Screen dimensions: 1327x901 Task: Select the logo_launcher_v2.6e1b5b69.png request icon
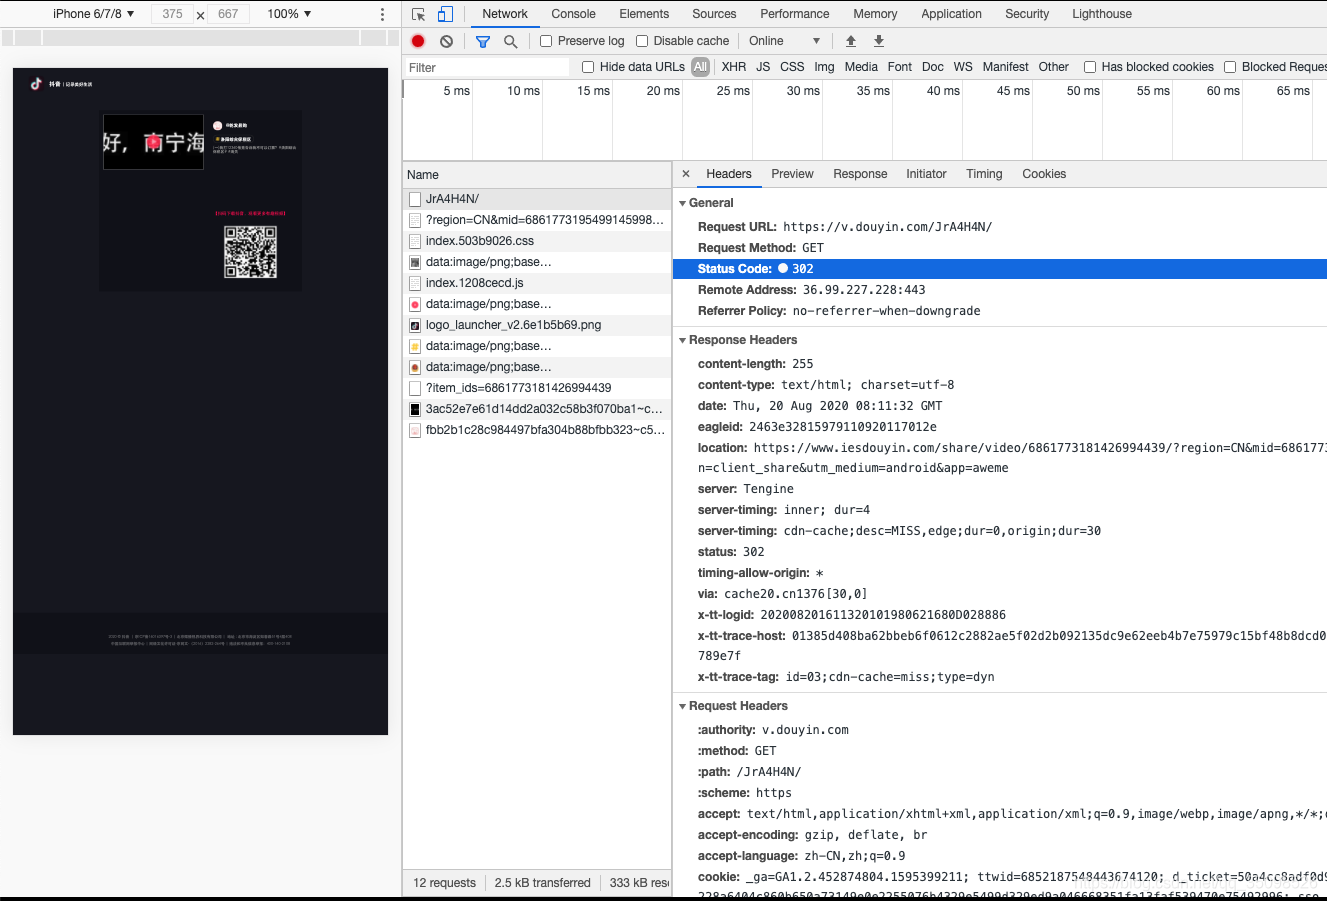coord(415,325)
